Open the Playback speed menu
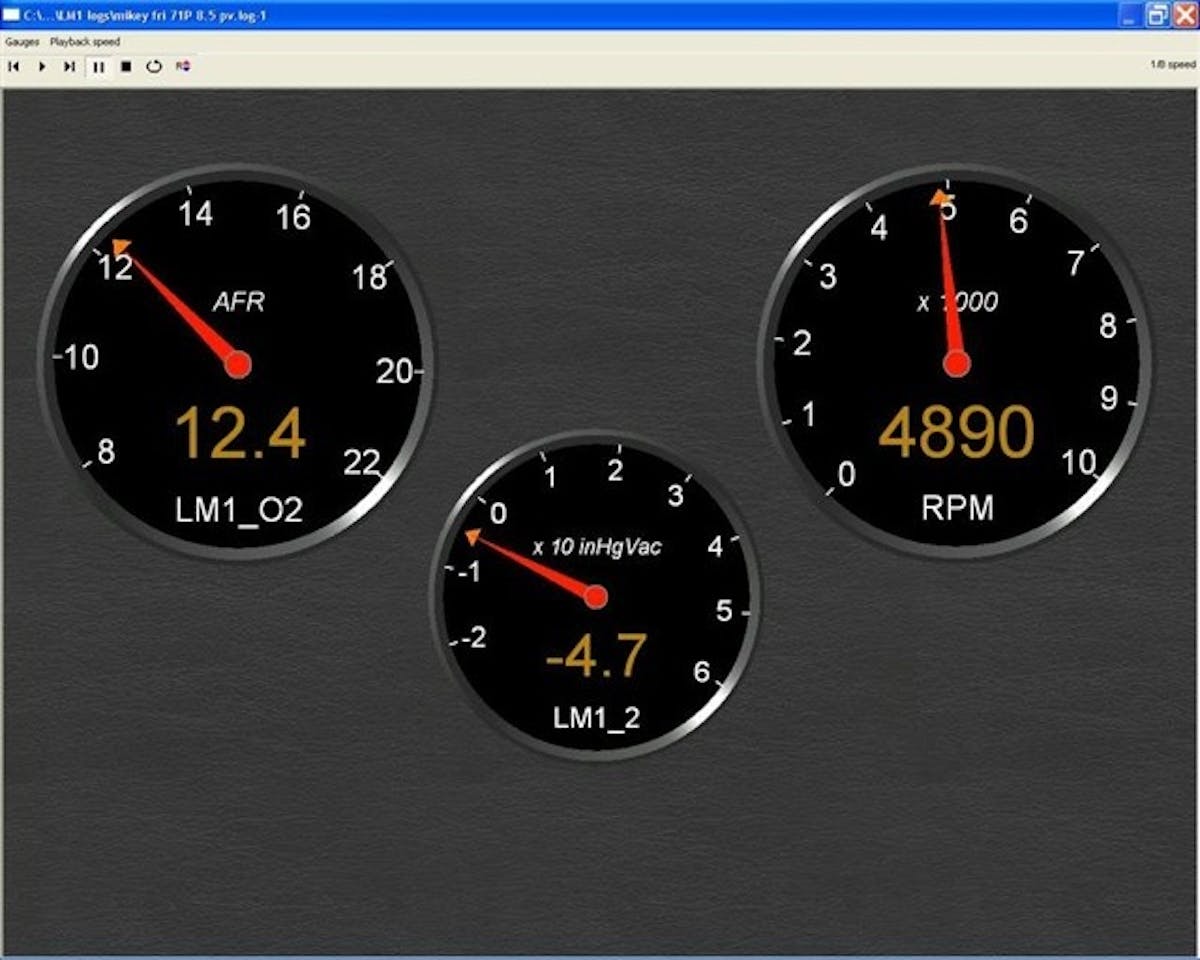 pyautogui.click(x=85, y=42)
